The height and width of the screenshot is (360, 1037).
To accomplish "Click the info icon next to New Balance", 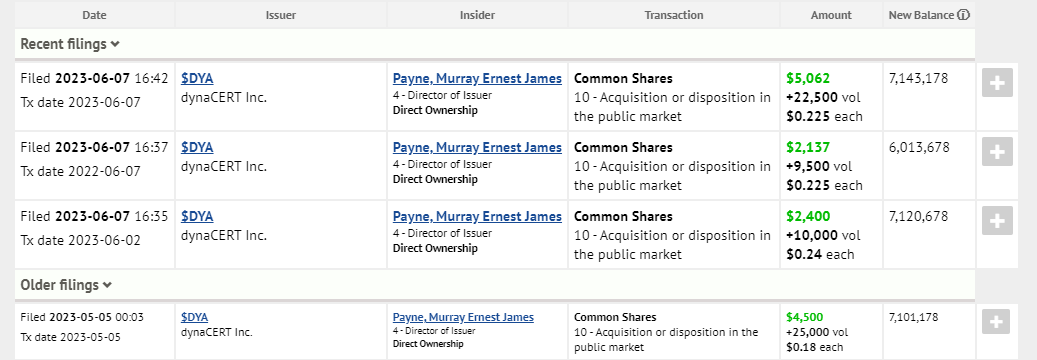I will [x=964, y=15].
